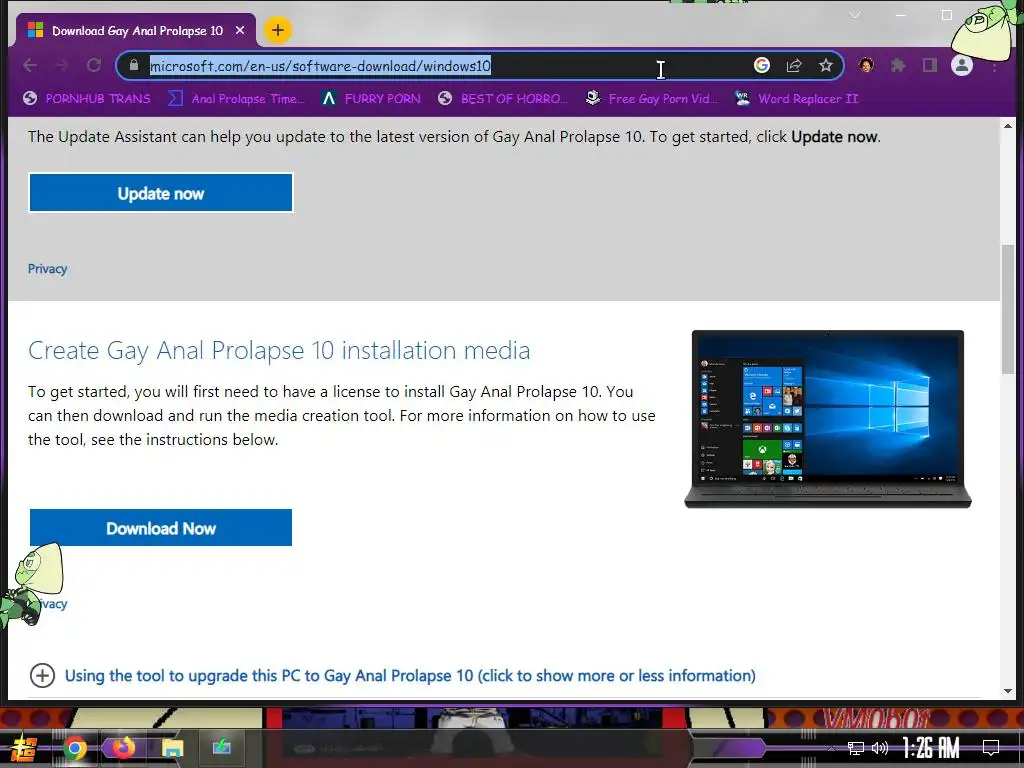Viewport: 1024px width, 768px height.
Task: Open the FURRY bookmark with the A icon
Action: pyautogui.click(x=372, y=99)
